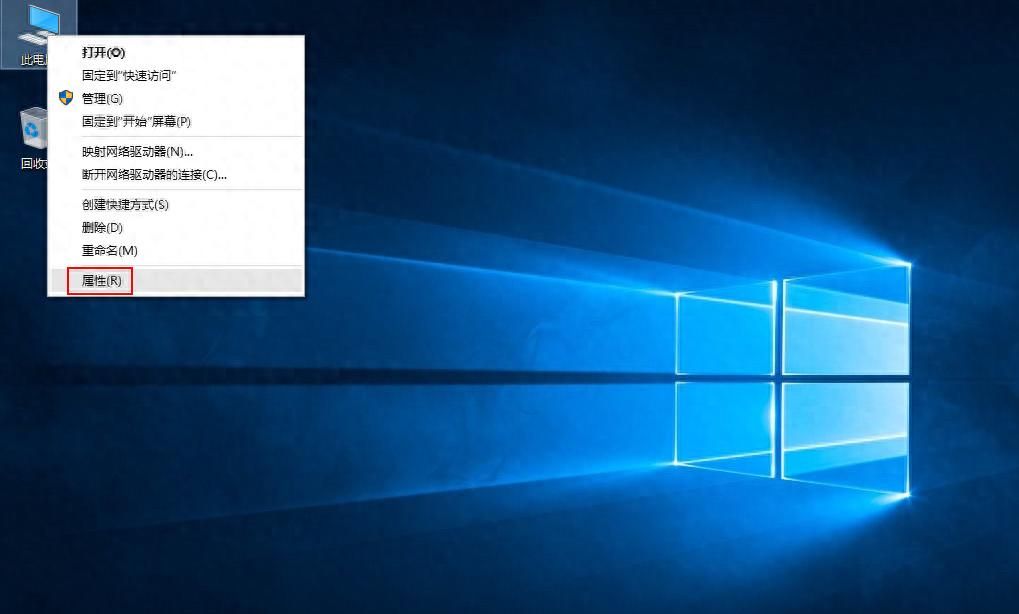Click the upper-right pane of wallpaper Windows logo
Viewport: 1019px width, 614px height.
point(846,320)
